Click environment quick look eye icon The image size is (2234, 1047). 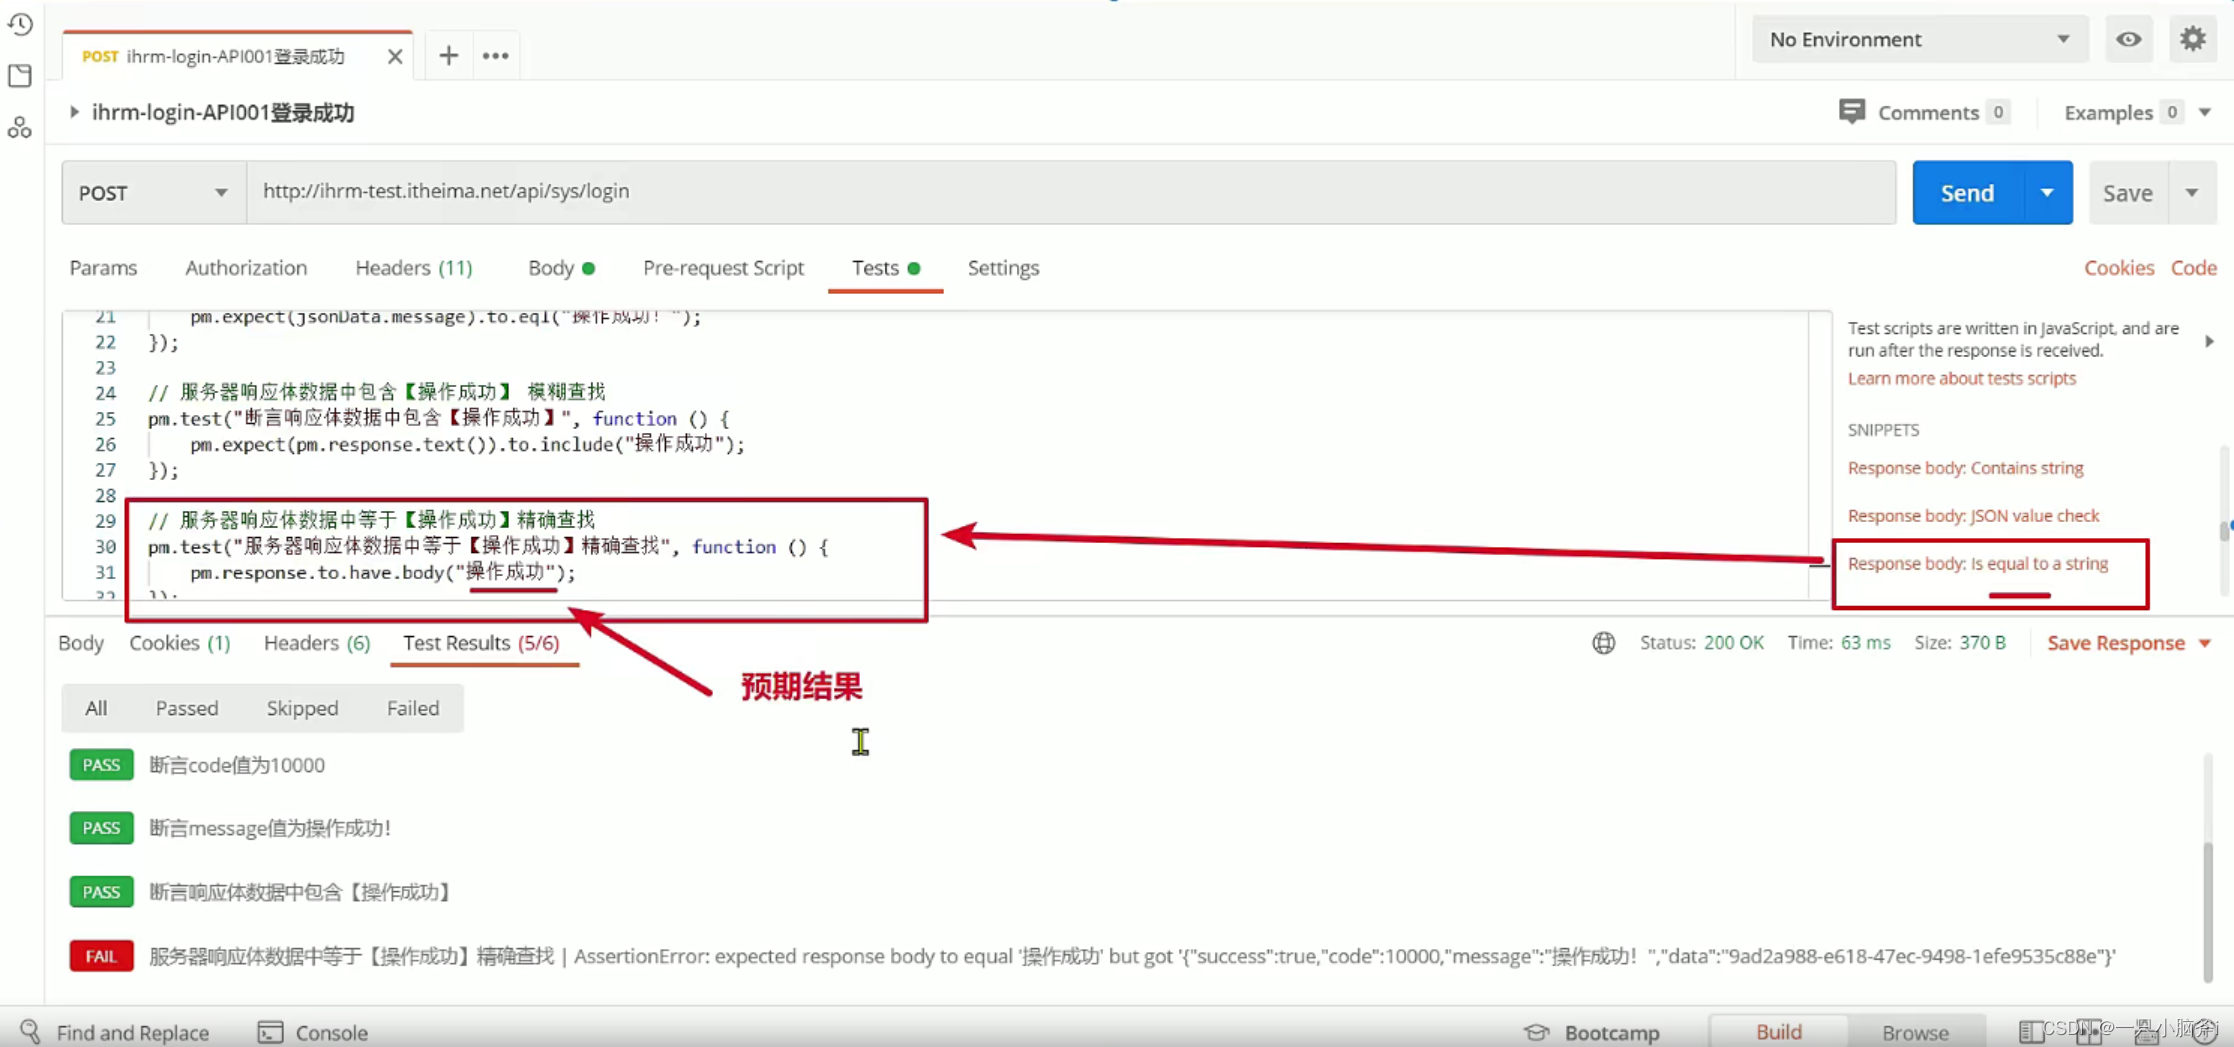click(x=2128, y=39)
